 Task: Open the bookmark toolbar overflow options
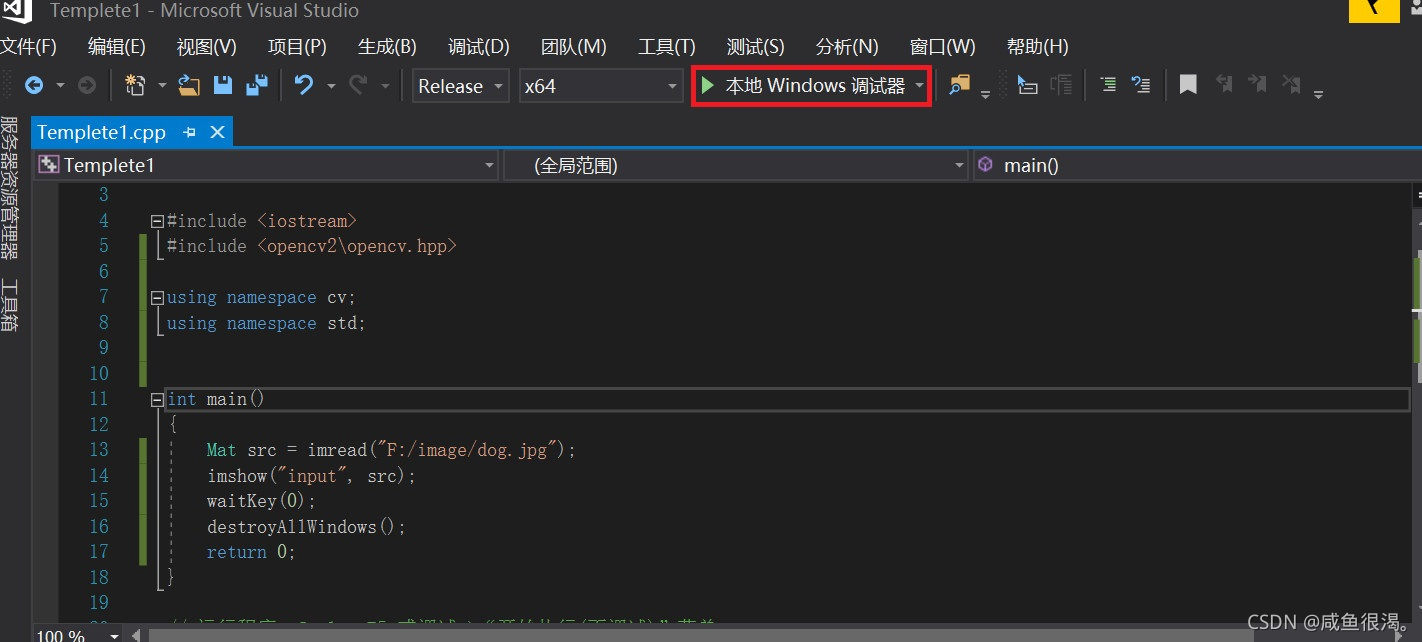tap(1318, 95)
